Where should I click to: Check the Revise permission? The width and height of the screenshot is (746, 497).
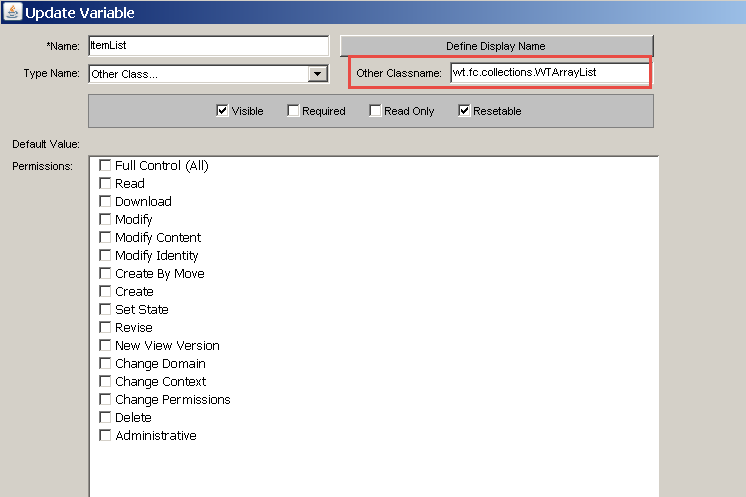105,328
